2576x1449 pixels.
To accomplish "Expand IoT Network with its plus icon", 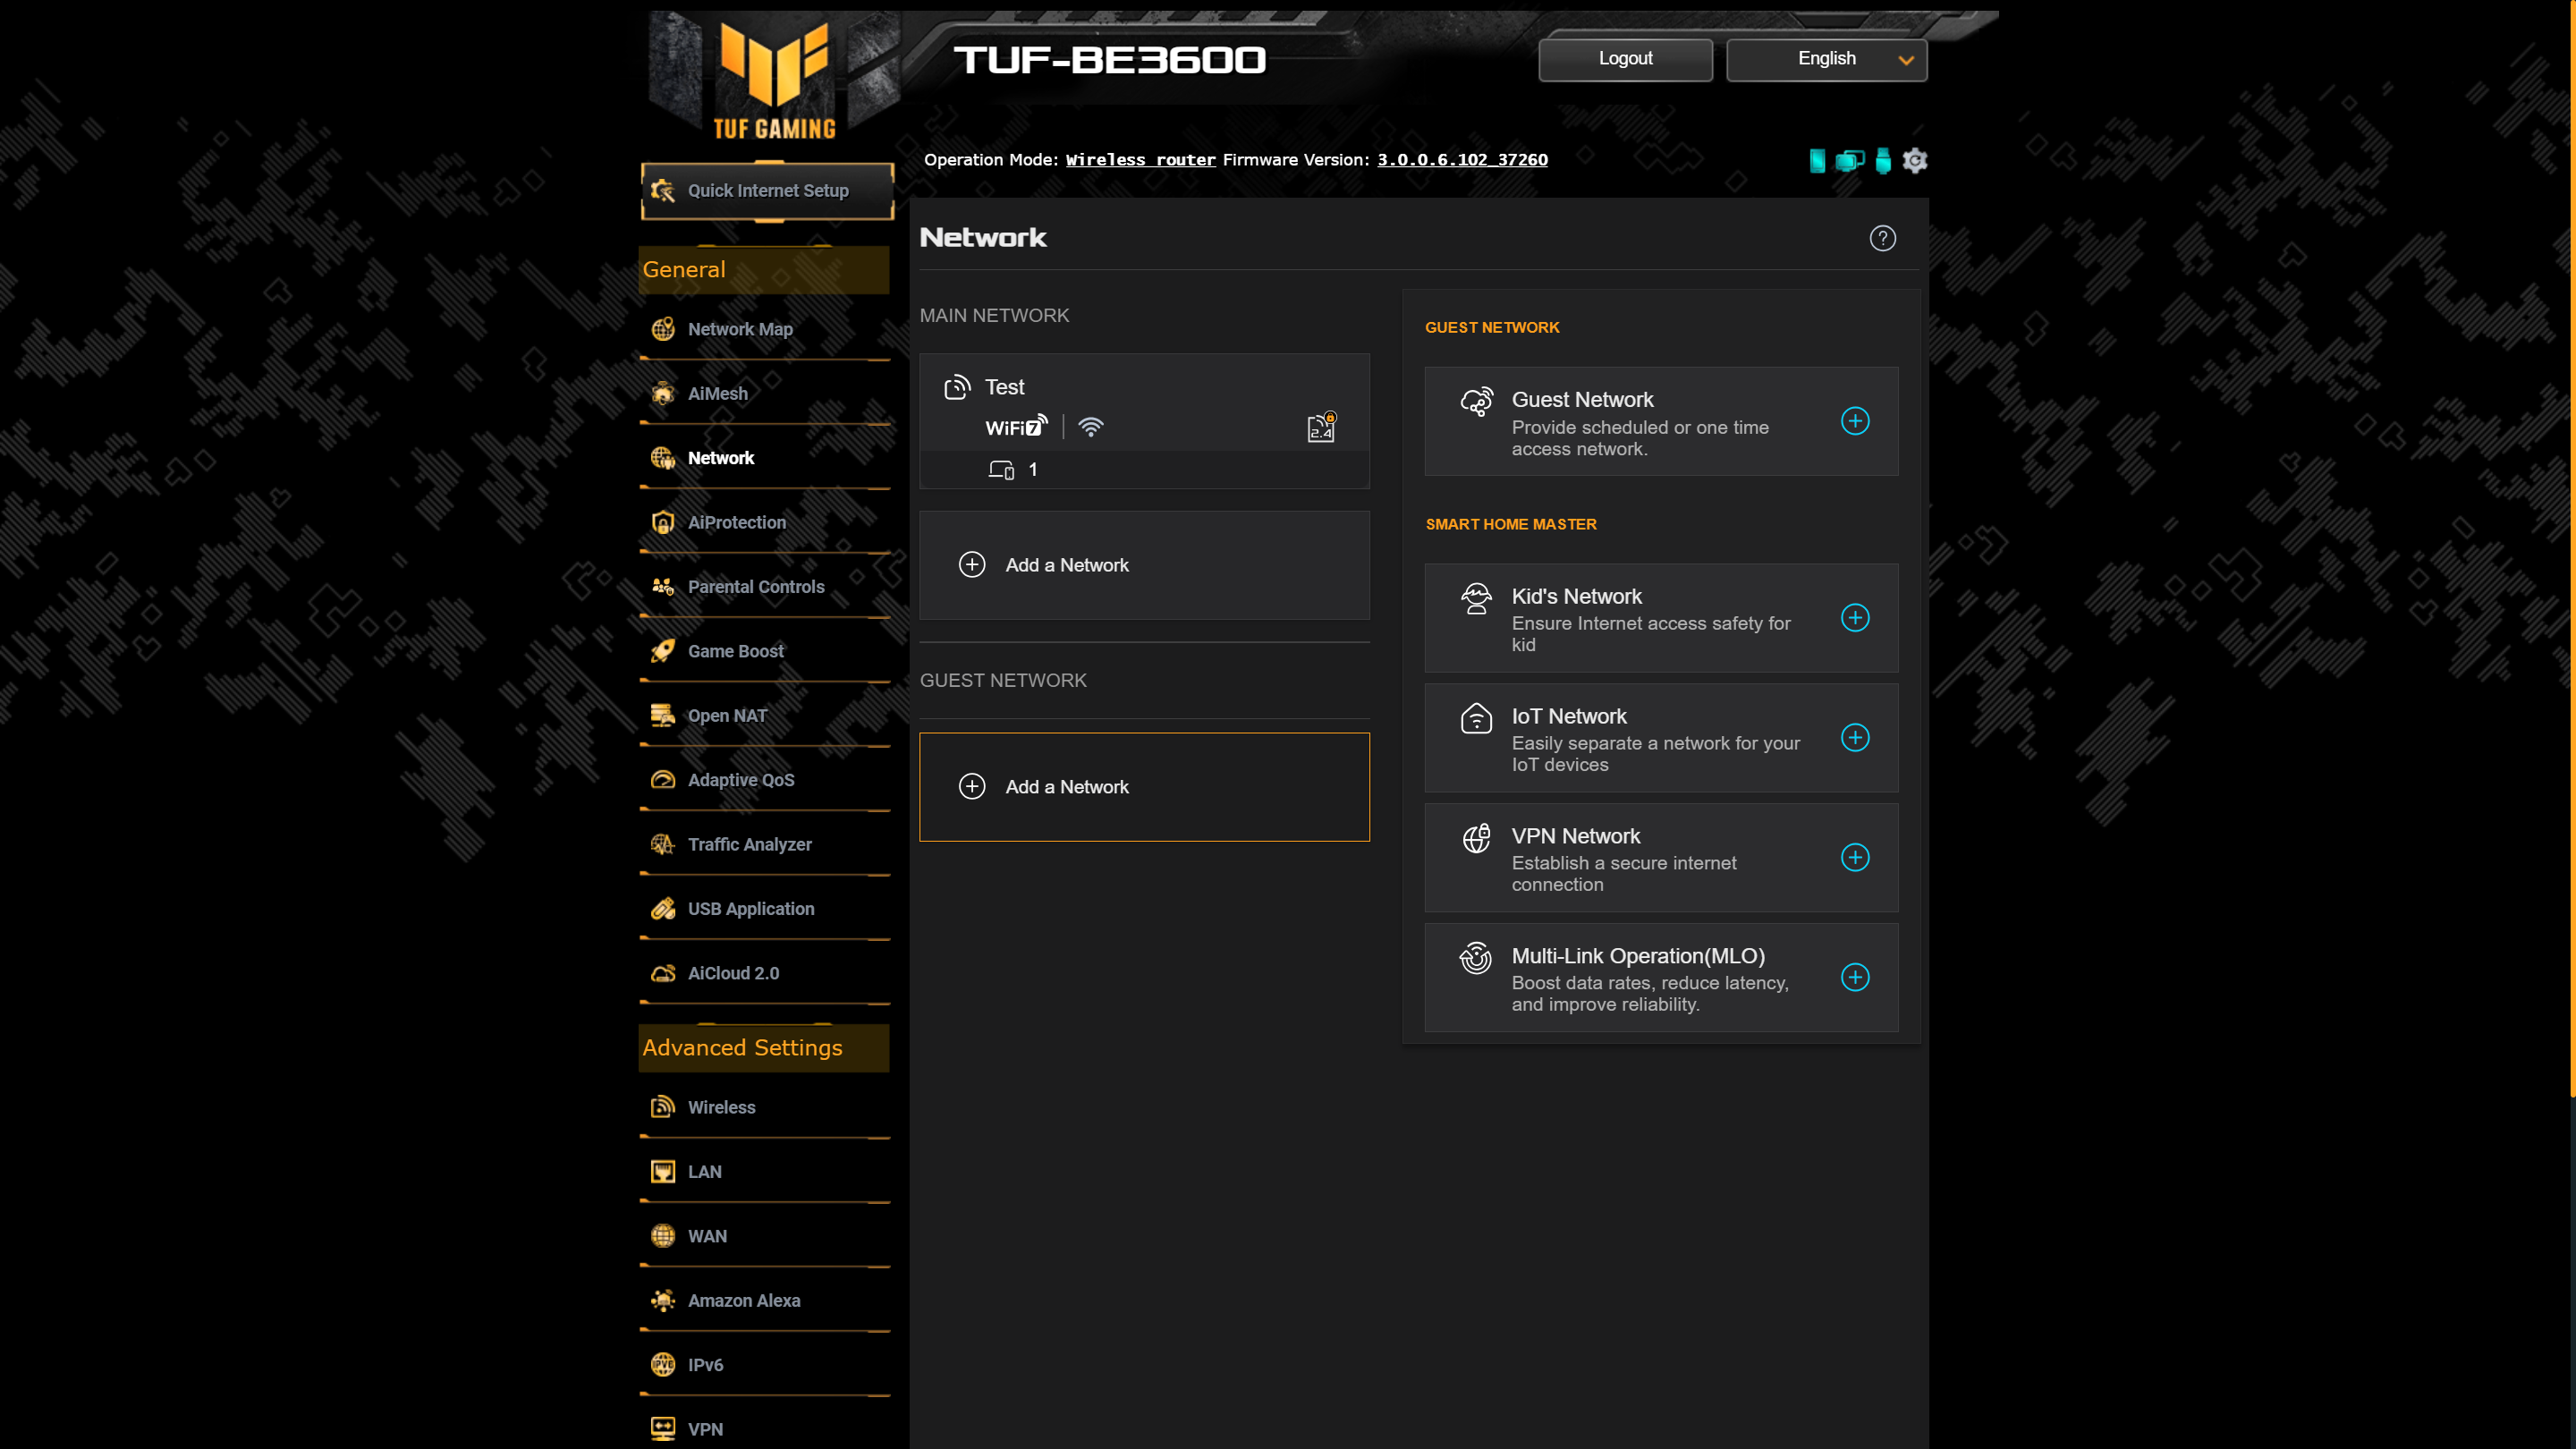I will click(x=1855, y=738).
